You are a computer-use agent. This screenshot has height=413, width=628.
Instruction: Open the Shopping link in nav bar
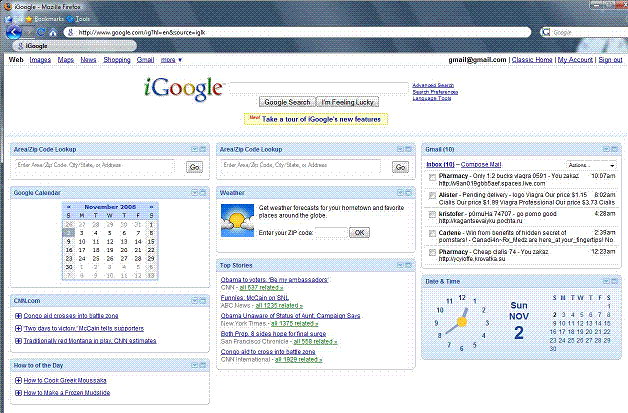[x=117, y=60]
